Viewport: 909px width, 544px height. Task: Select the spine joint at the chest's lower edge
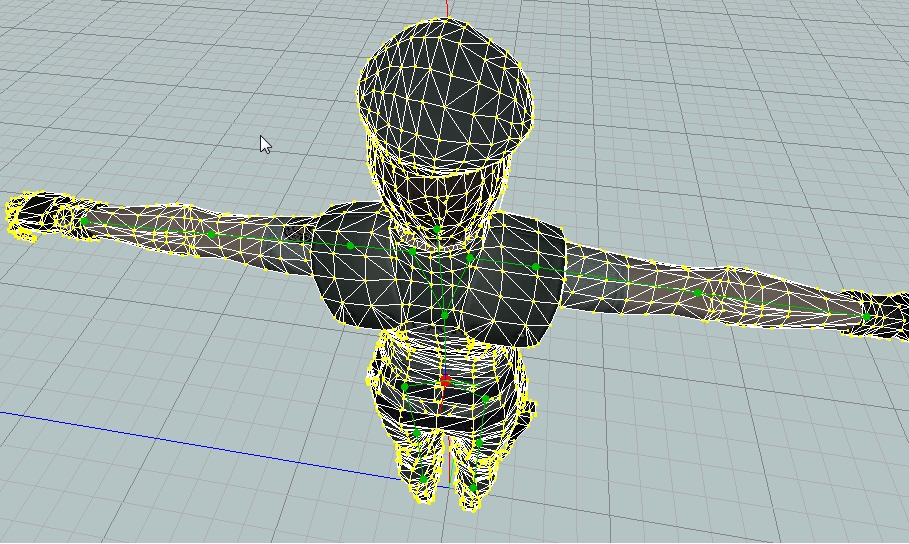pos(445,315)
